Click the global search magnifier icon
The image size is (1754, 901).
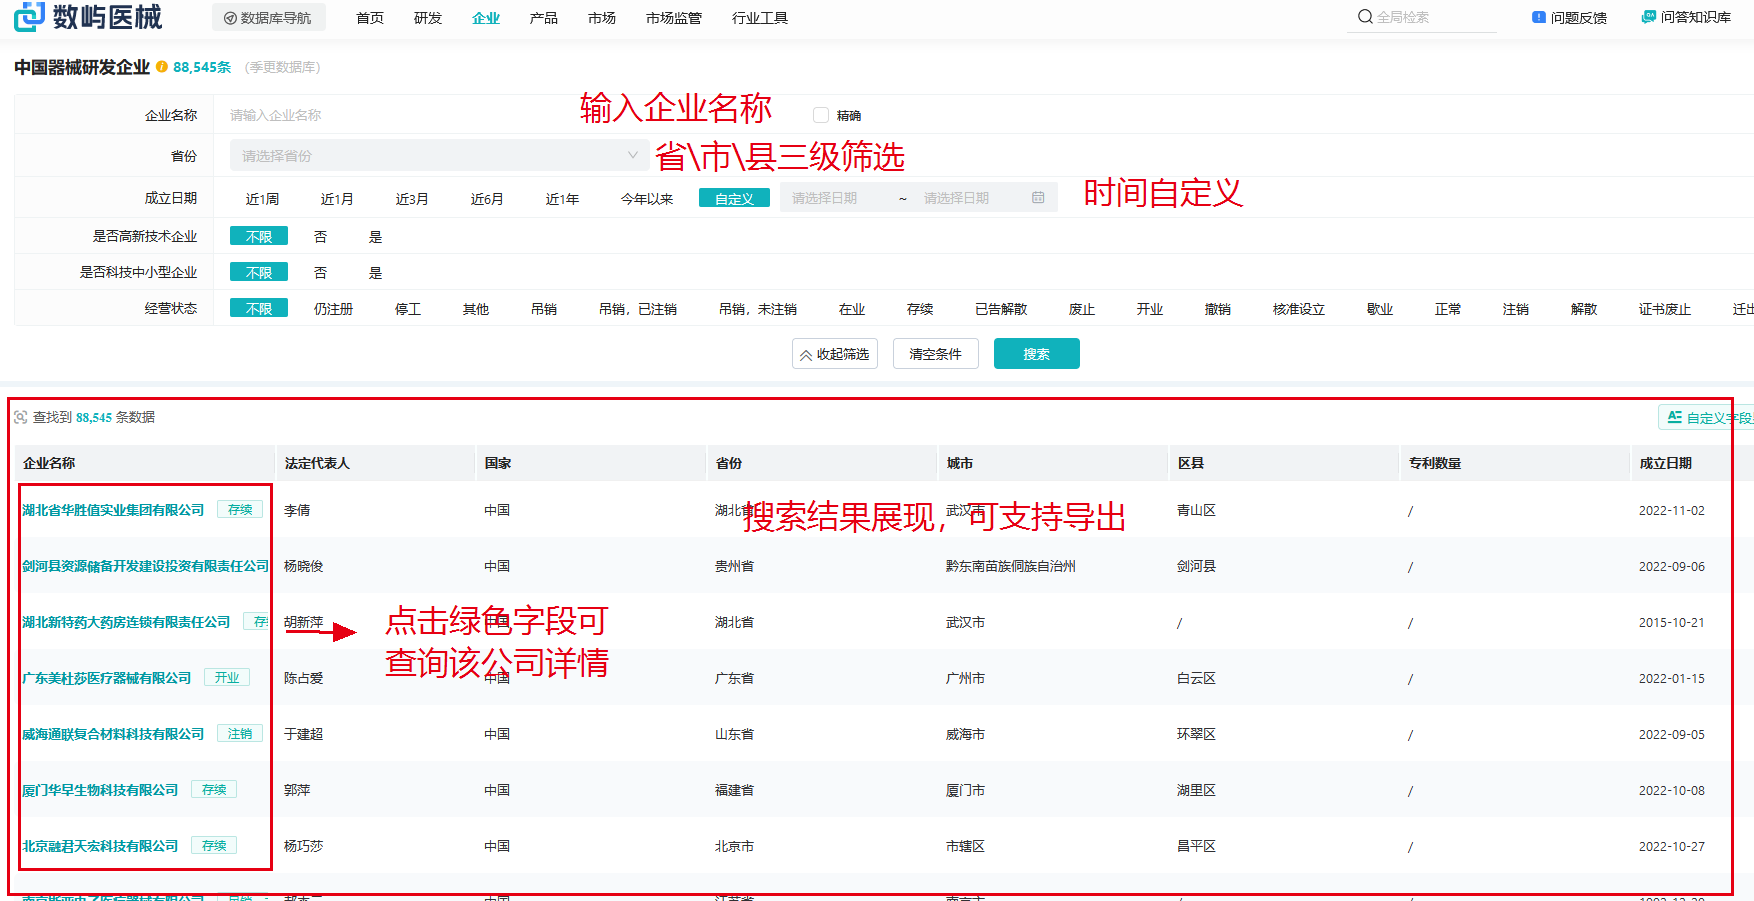(1365, 17)
